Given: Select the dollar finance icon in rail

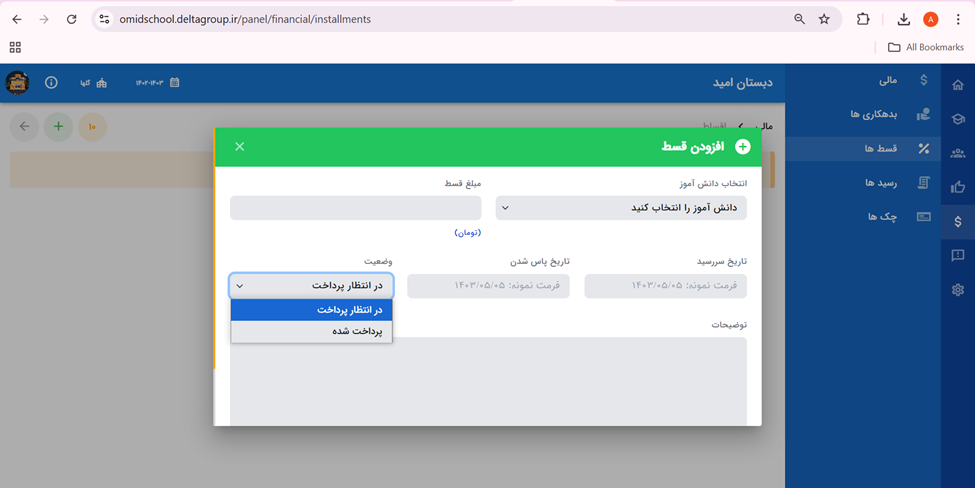Looking at the screenshot, I should [958, 221].
